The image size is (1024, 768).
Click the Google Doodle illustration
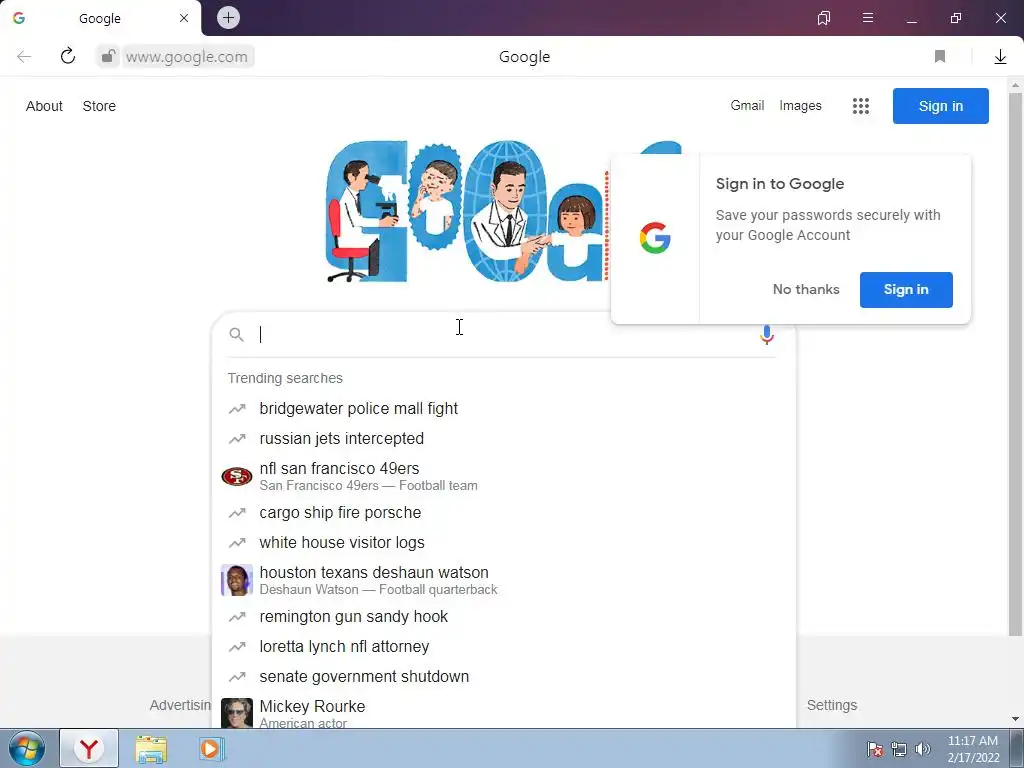coord(467,211)
